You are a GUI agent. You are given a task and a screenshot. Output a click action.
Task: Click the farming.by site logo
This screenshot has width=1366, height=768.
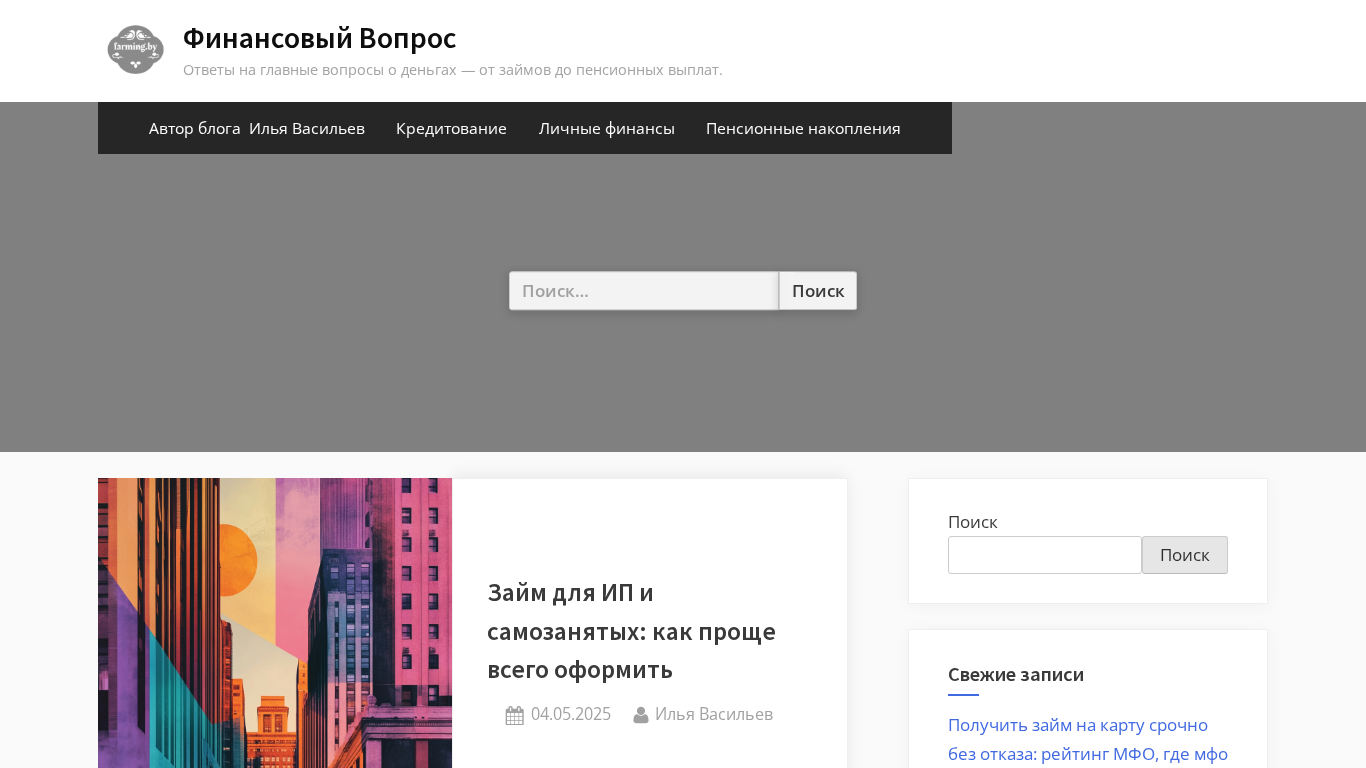[135, 50]
